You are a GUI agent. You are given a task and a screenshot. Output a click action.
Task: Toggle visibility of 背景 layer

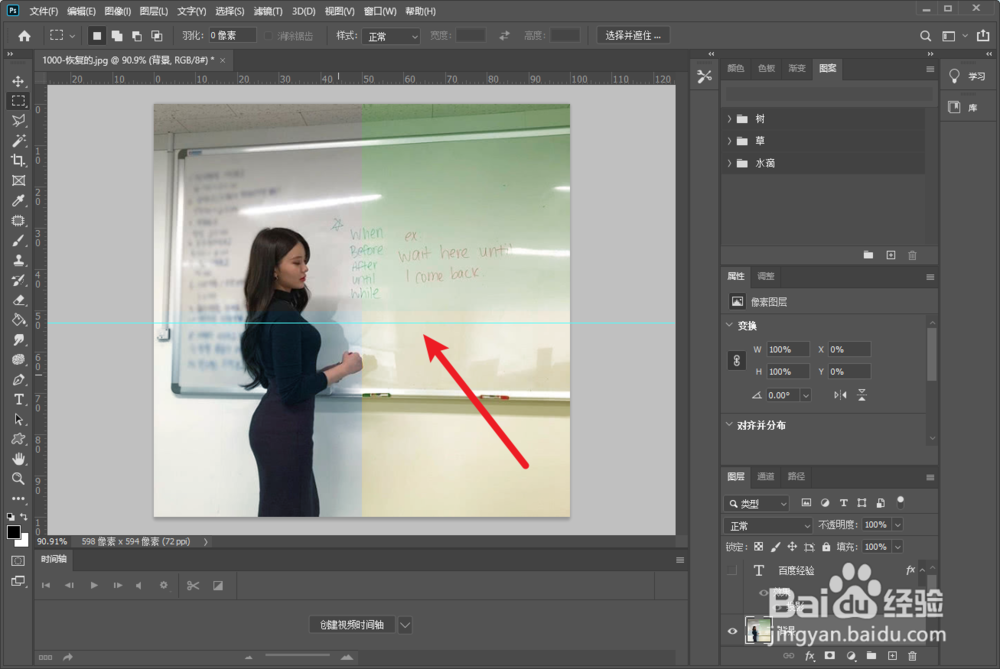(x=732, y=631)
